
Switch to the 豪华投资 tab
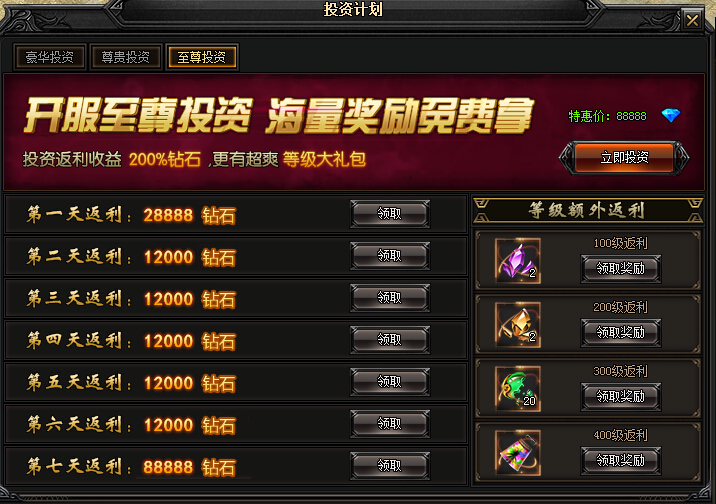[x=49, y=57]
